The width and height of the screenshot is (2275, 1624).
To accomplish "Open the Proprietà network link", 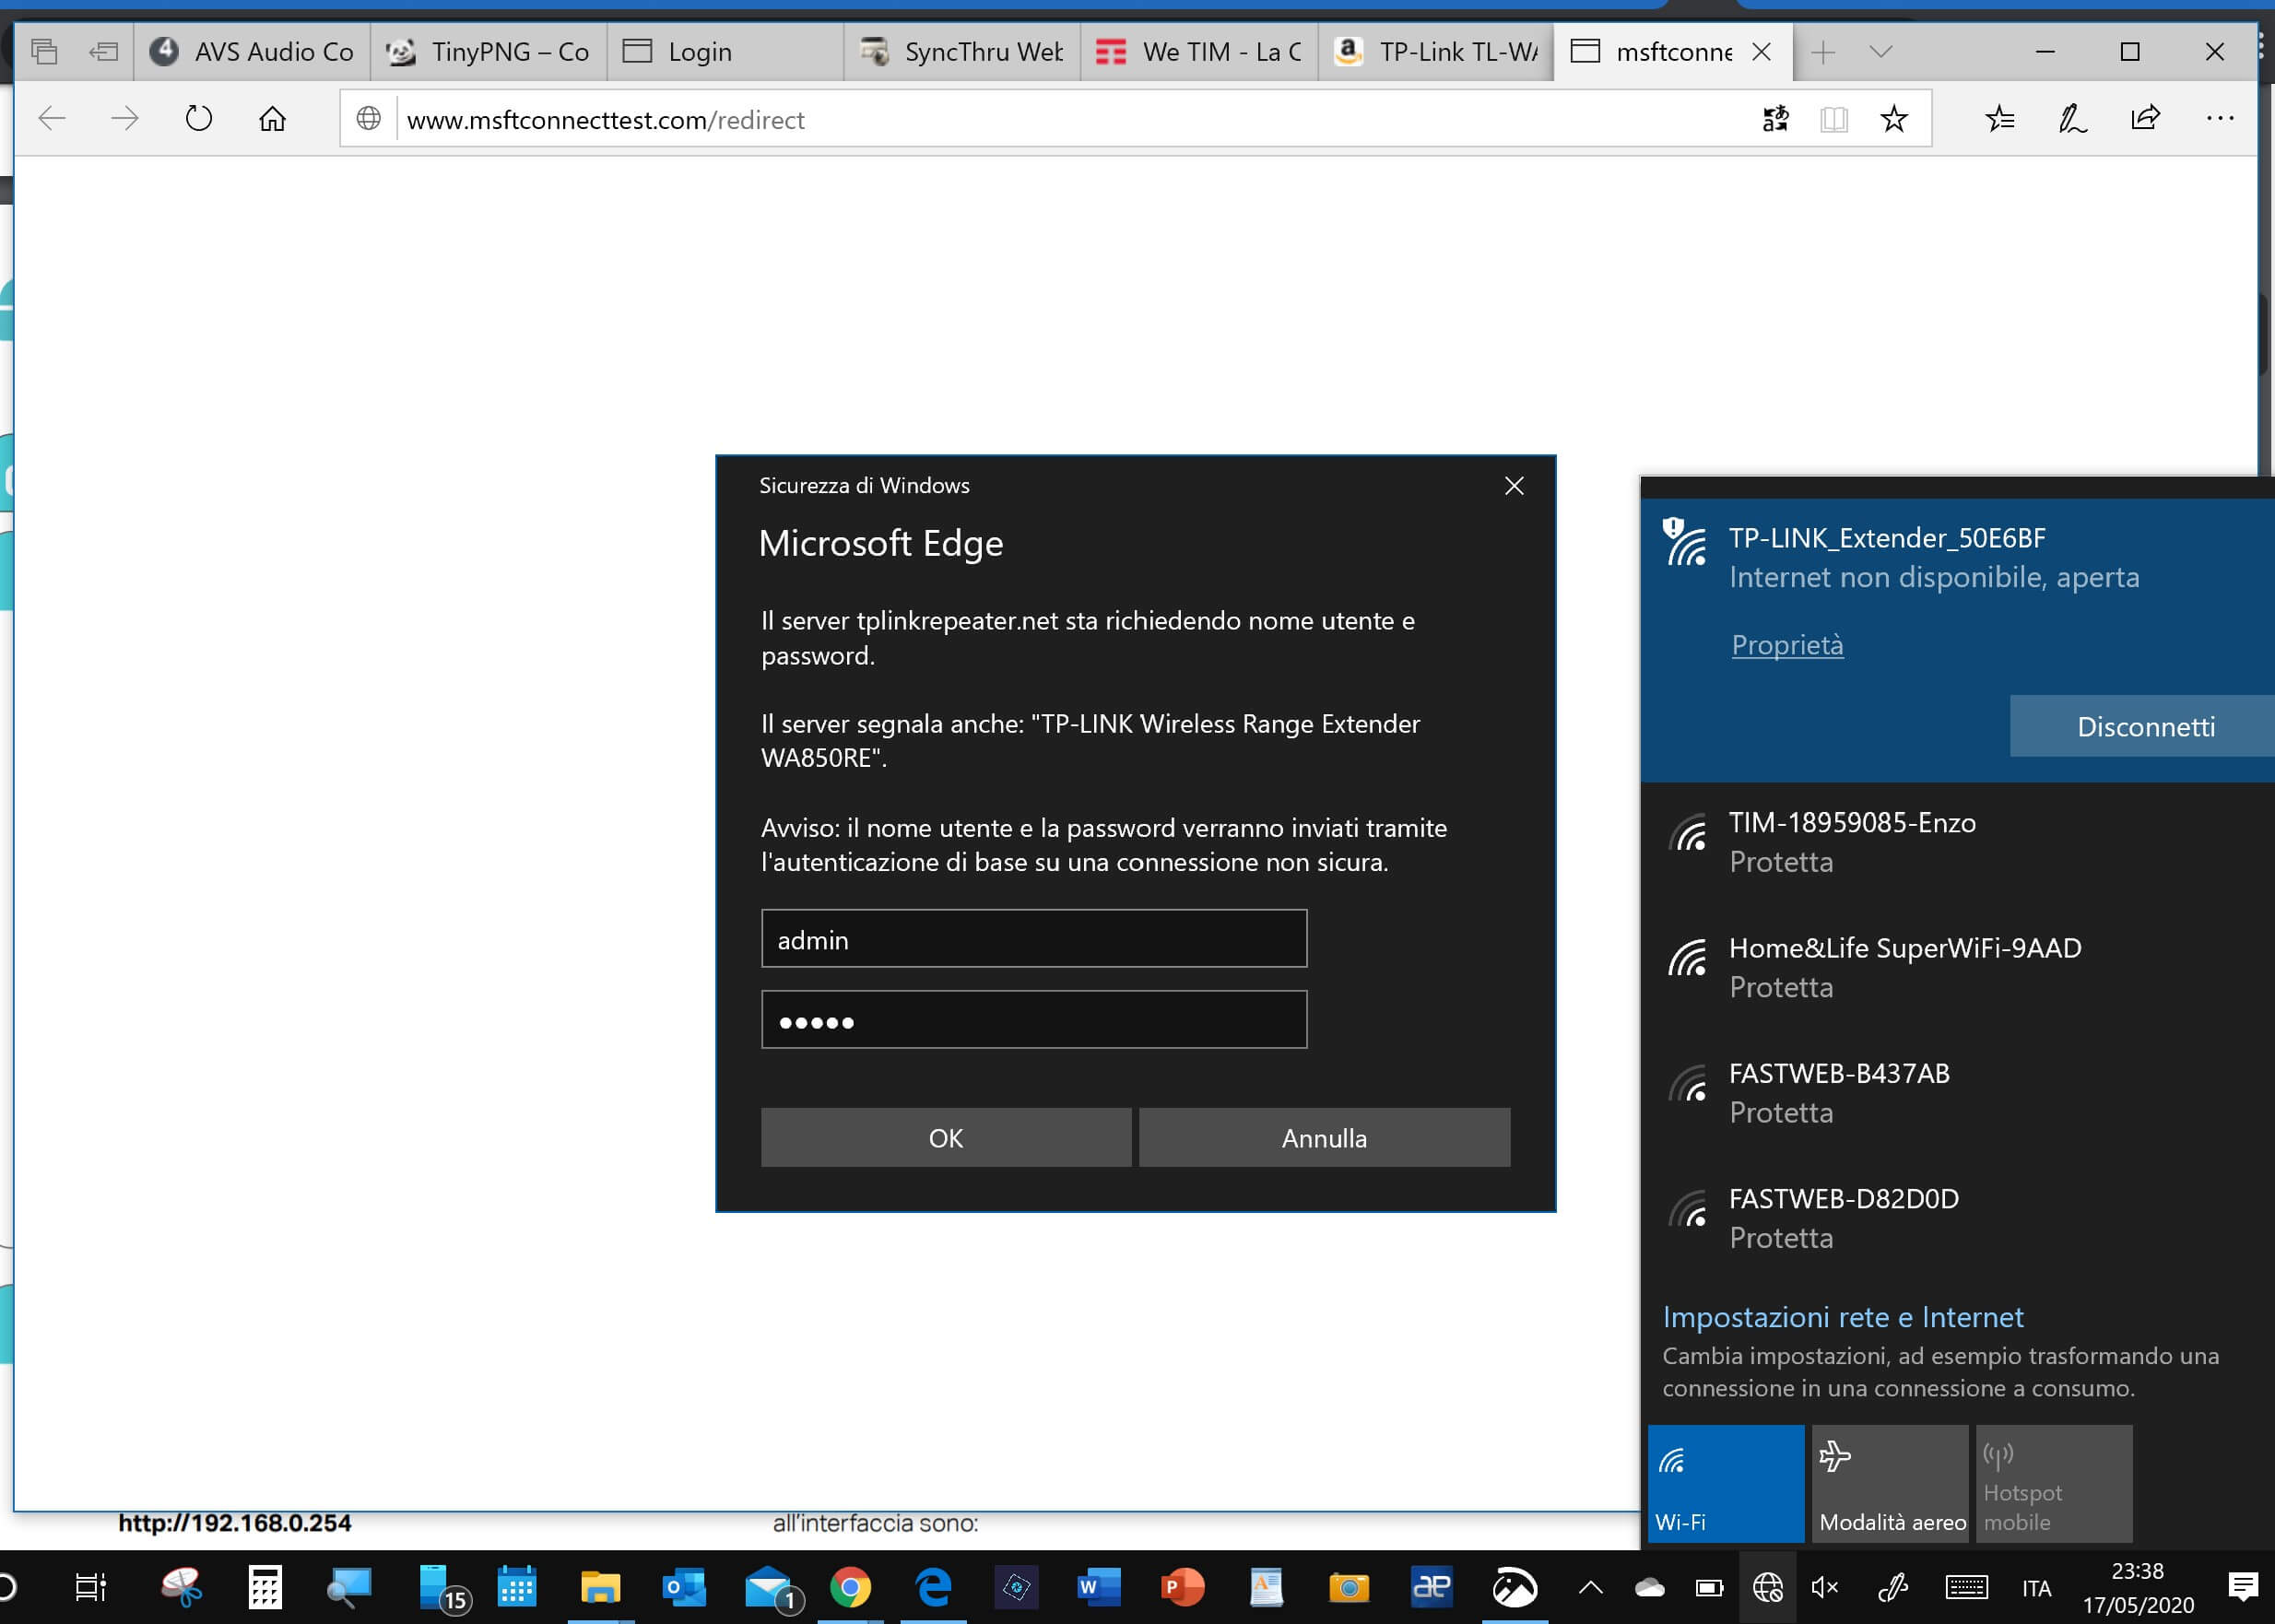I will (1787, 645).
